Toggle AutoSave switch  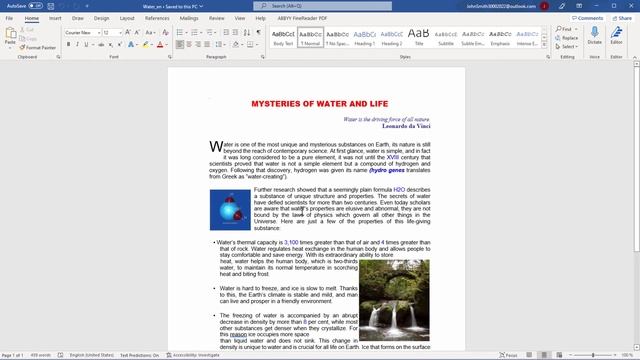click(36, 6)
